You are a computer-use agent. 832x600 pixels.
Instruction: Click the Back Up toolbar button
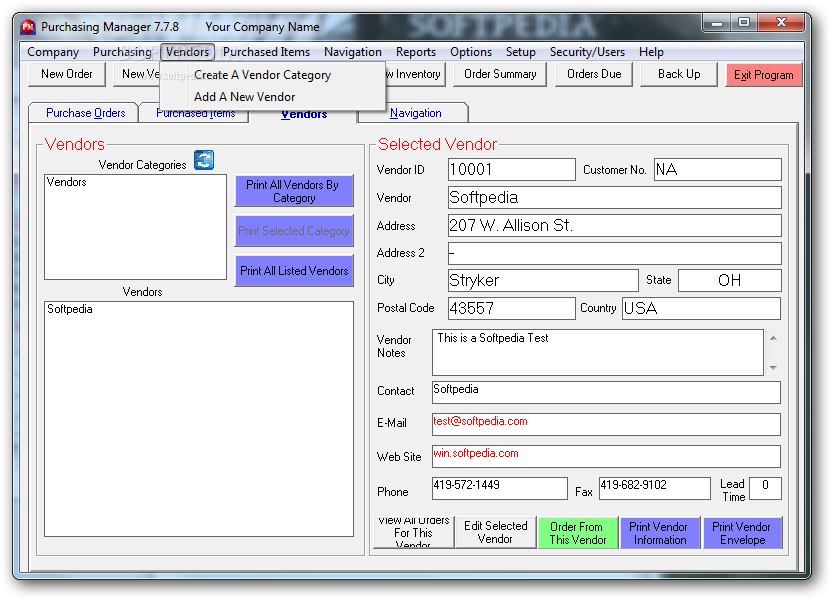click(679, 74)
